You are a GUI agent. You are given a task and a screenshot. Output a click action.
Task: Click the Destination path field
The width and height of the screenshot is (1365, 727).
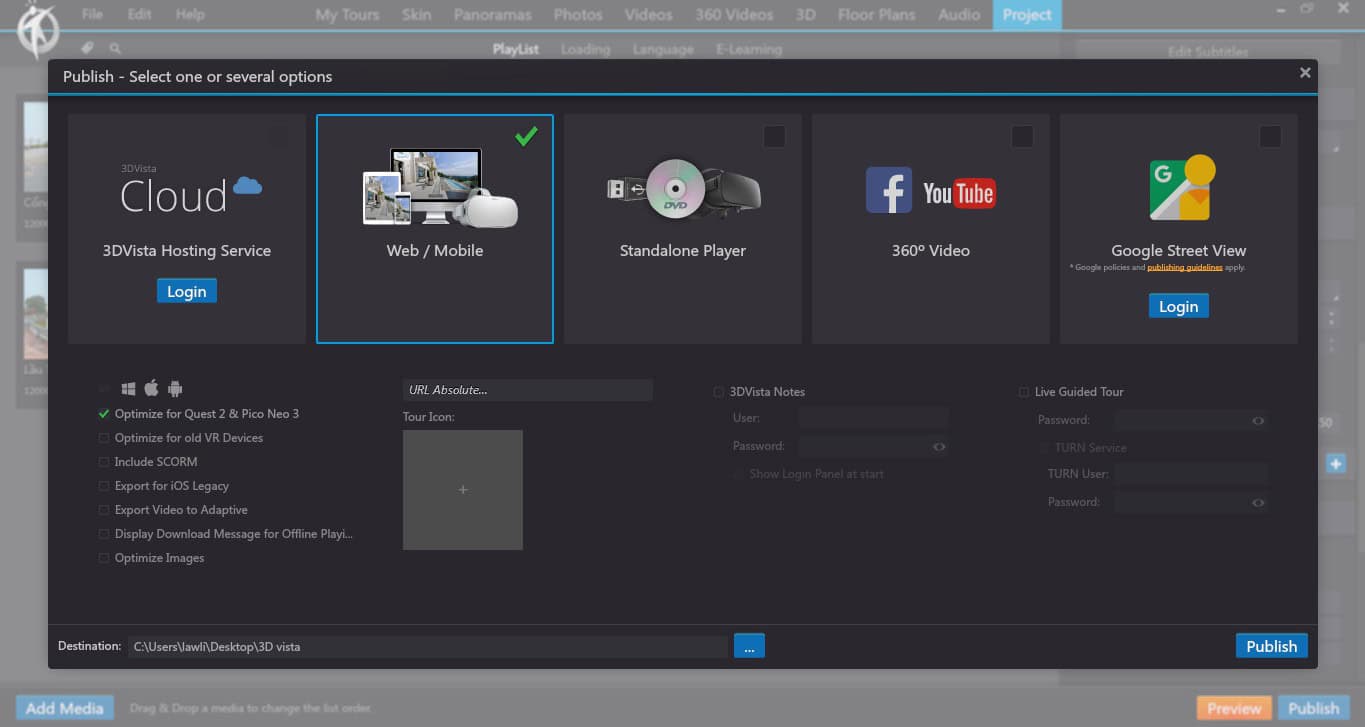coord(428,647)
